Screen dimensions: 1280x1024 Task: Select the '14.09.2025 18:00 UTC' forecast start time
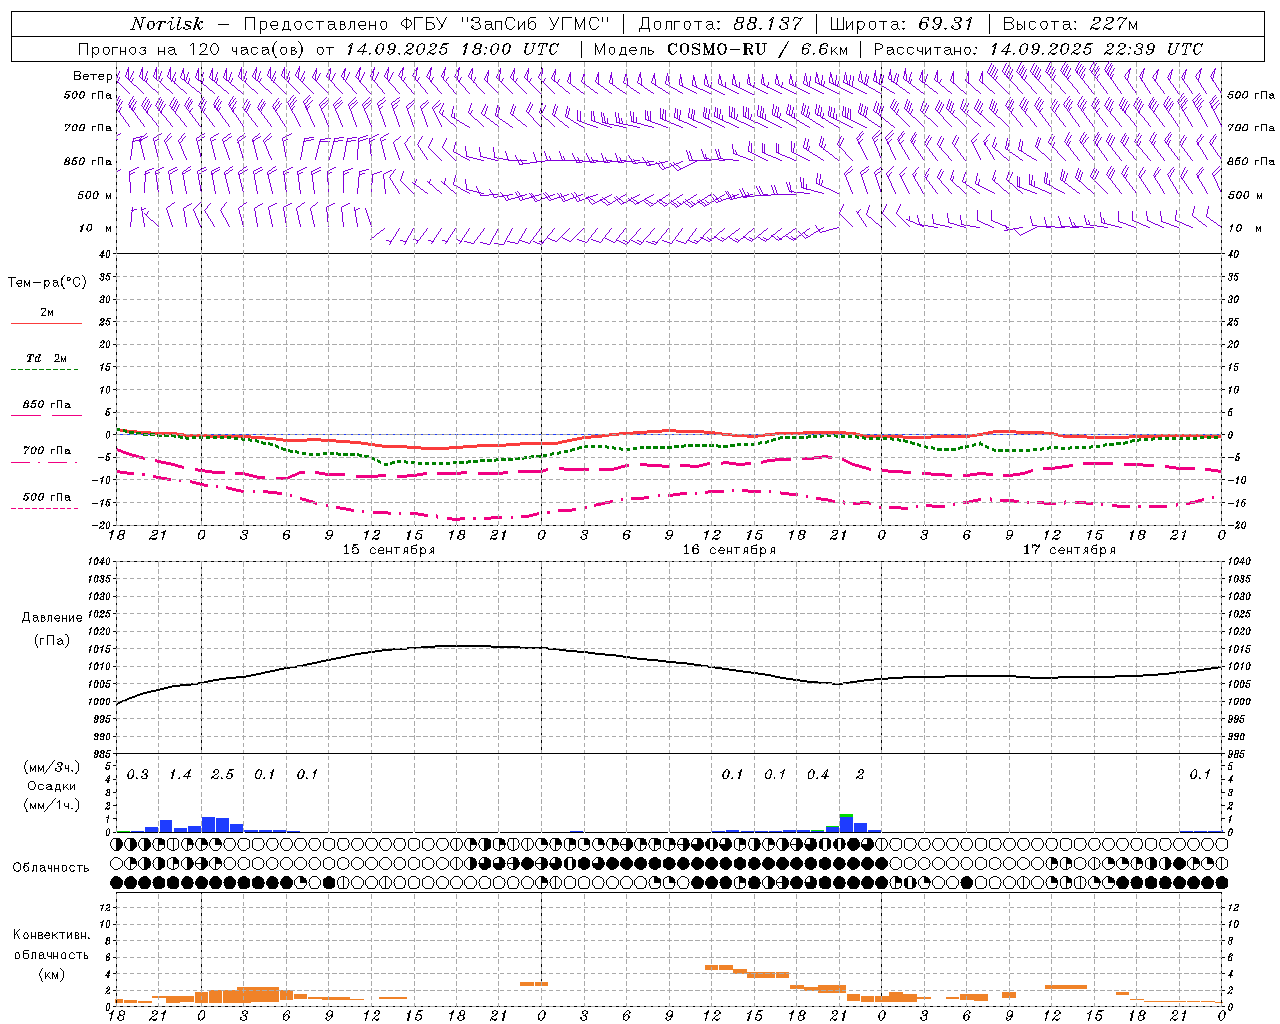coord(452,49)
